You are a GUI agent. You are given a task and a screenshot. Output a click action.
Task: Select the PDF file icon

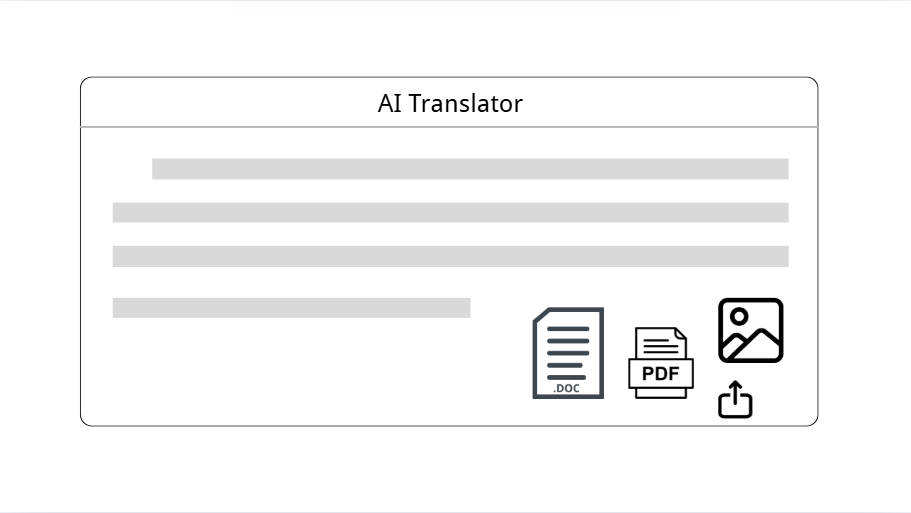coord(661,363)
